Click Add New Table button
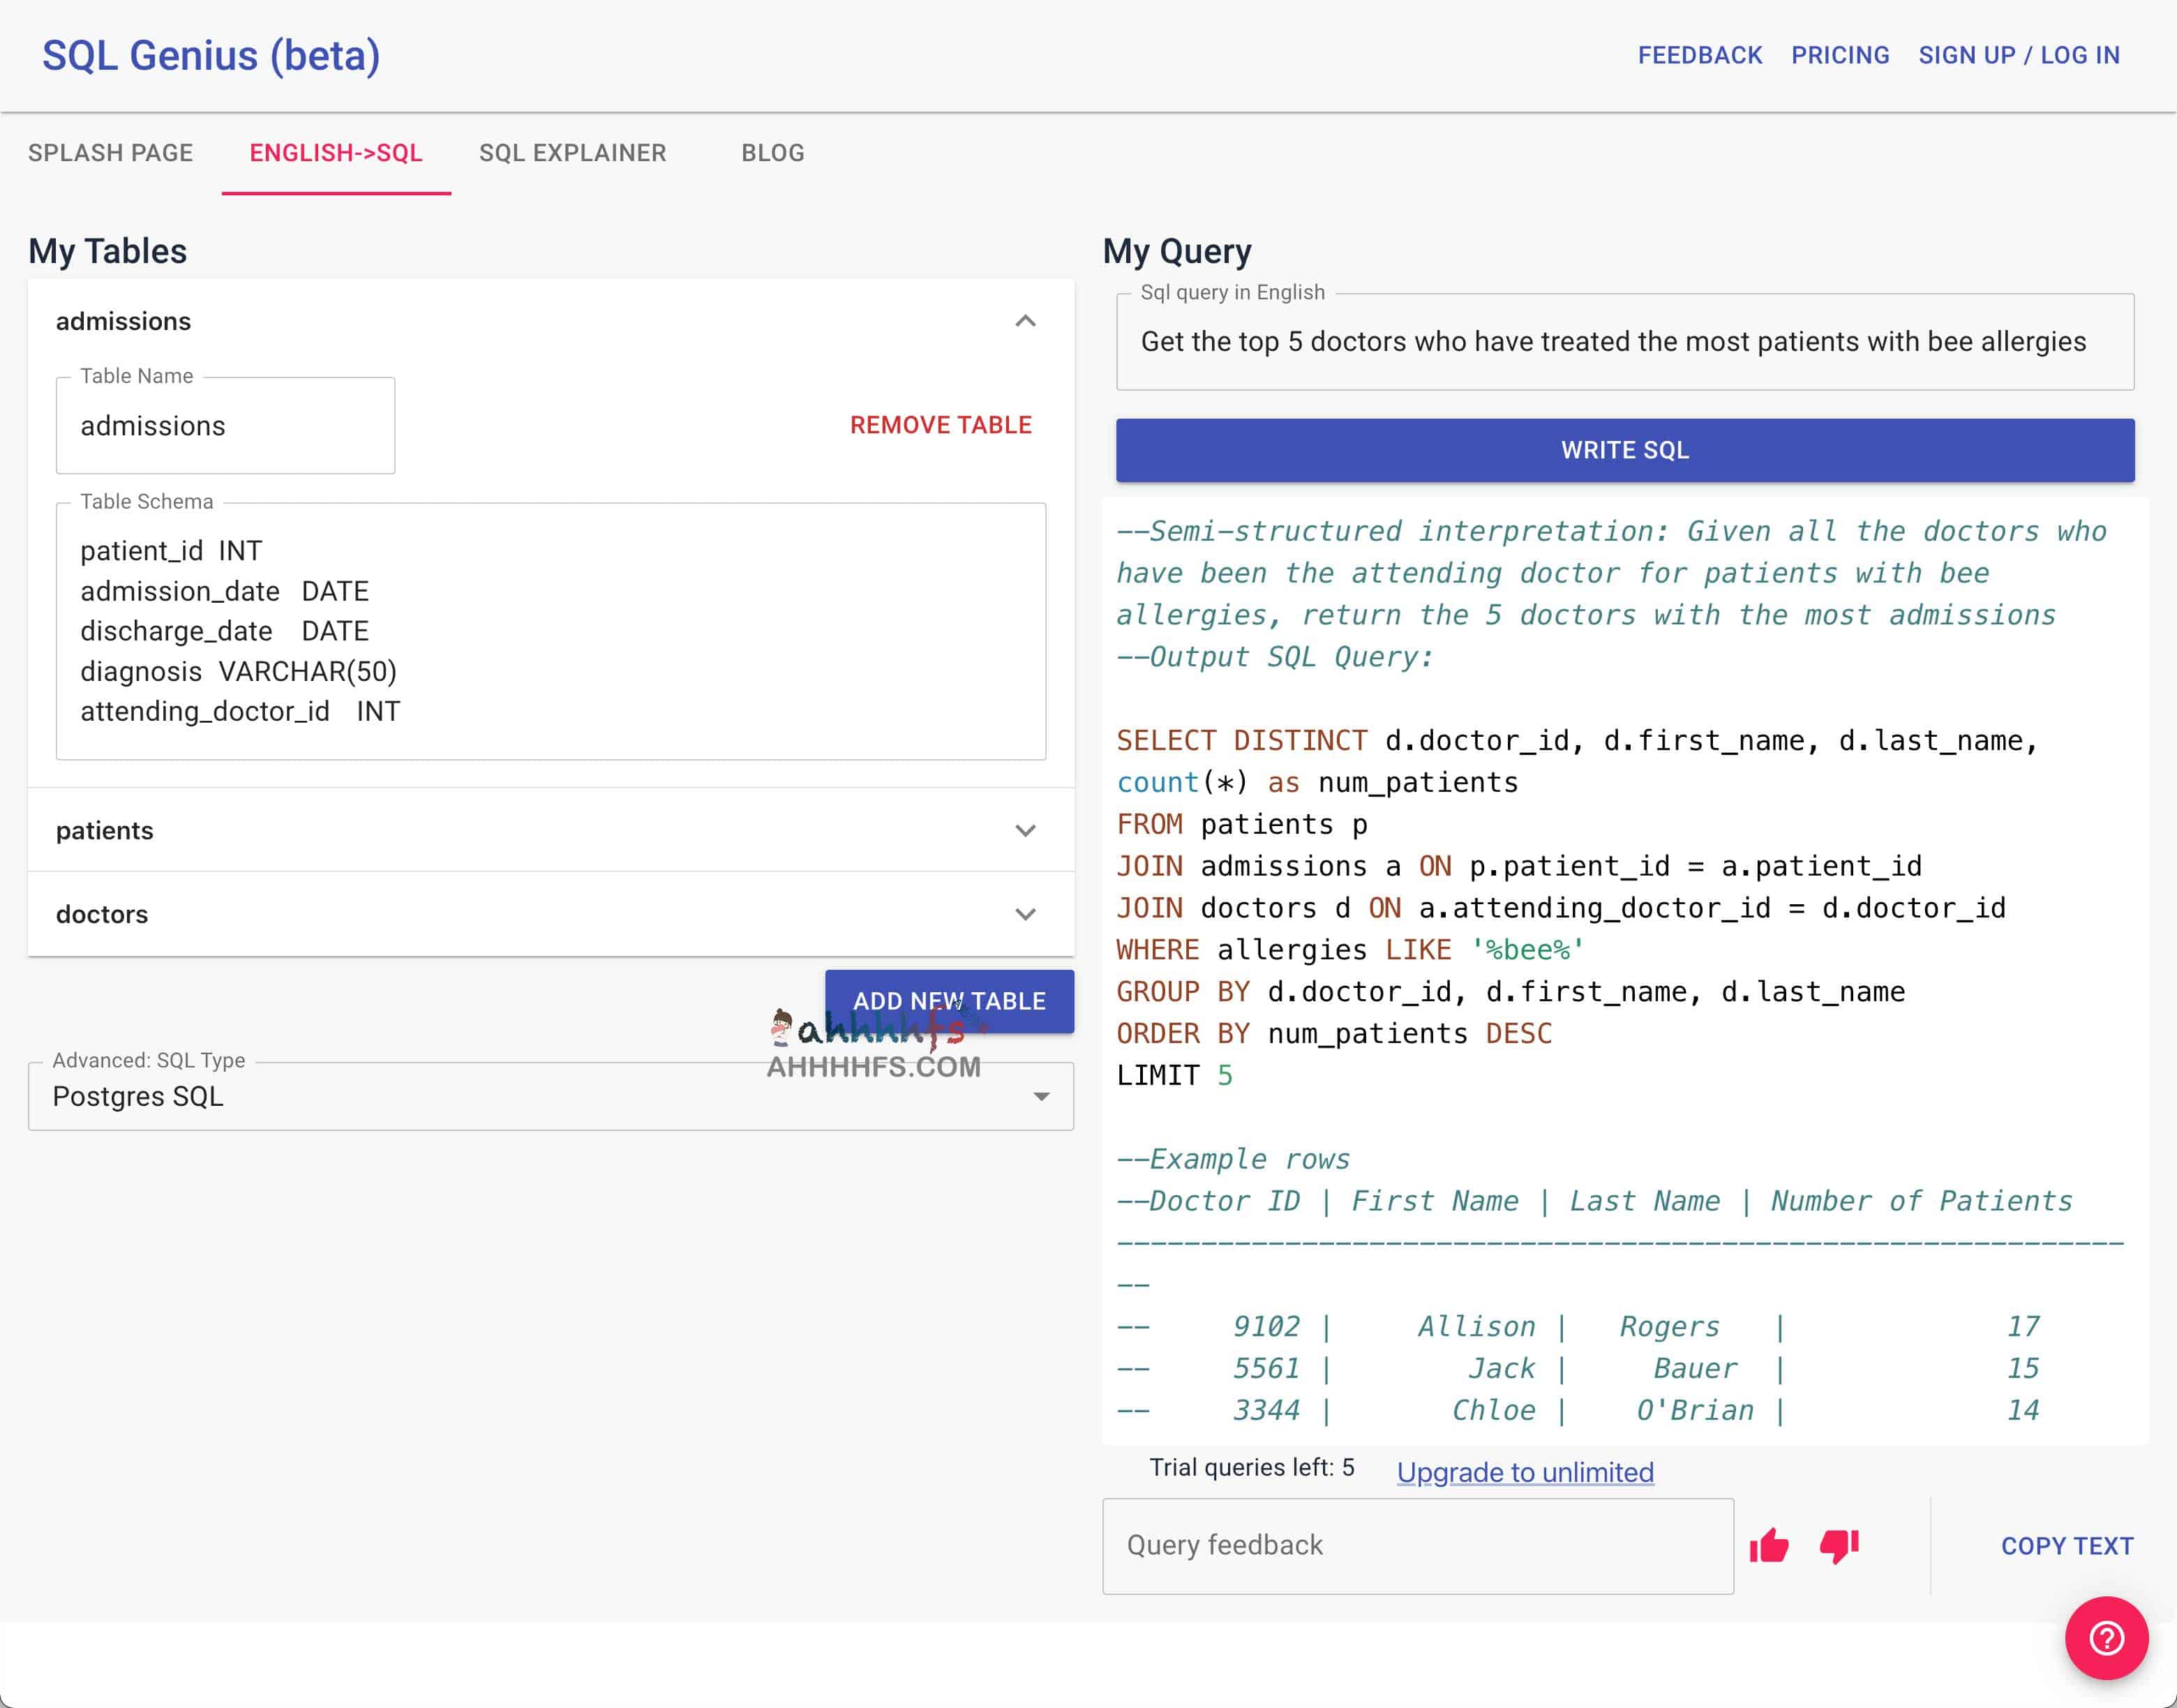This screenshot has width=2177, height=1708. click(x=949, y=1001)
